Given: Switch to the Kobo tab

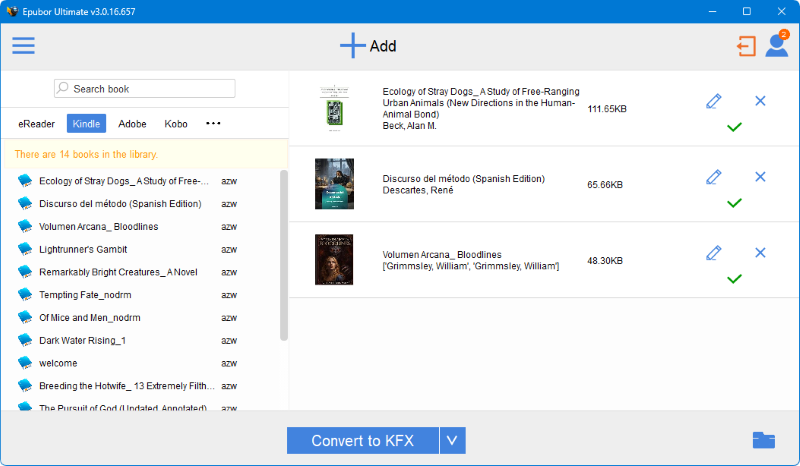Looking at the screenshot, I should pos(176,124).
